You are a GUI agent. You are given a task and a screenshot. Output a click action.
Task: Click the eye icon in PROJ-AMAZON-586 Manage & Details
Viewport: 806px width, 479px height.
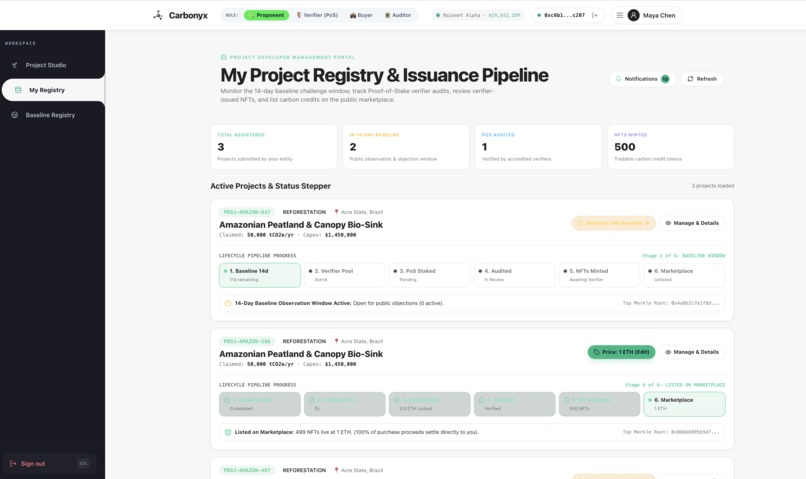point(668,352)
